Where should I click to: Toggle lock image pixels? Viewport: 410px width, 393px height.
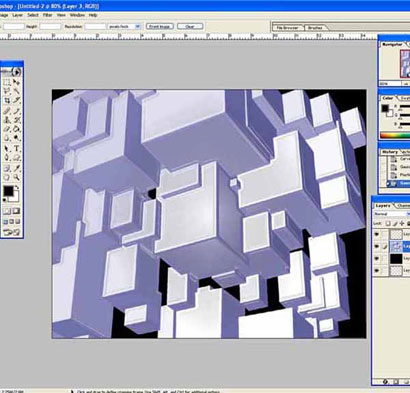pyautogui.click(x=395, y=223)
